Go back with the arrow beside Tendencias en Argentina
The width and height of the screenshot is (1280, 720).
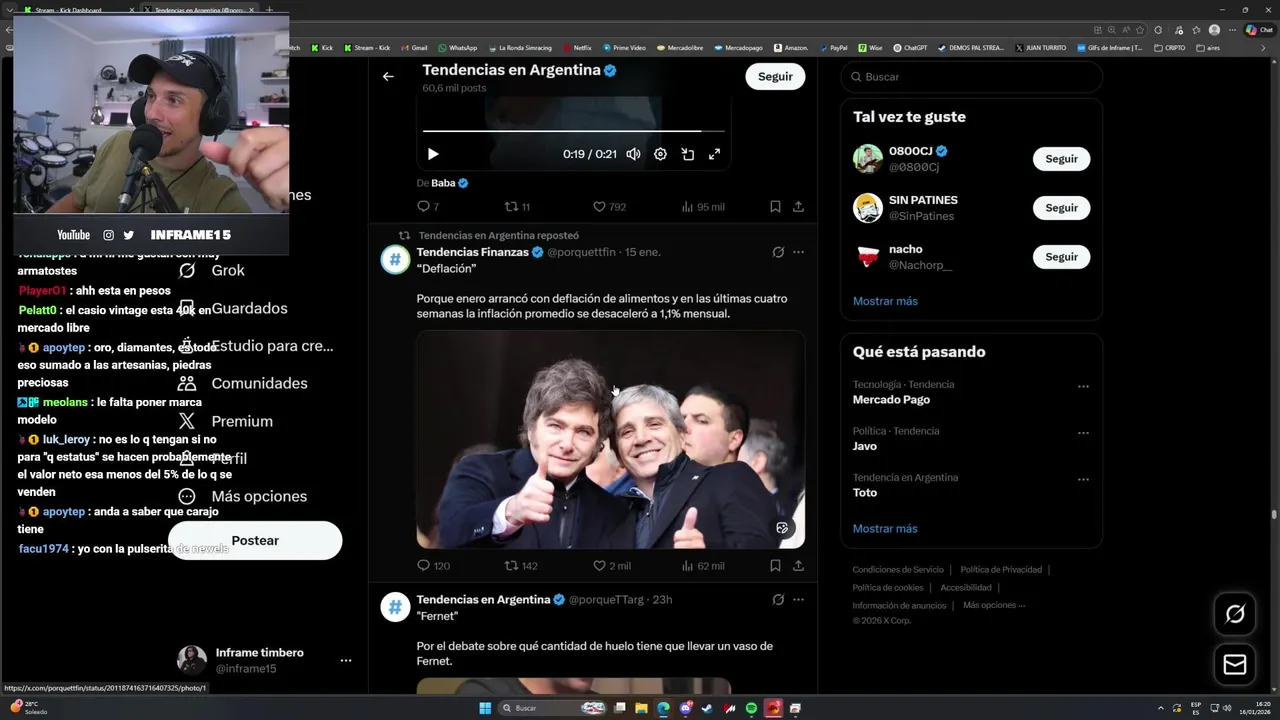(x=388, y=76)
